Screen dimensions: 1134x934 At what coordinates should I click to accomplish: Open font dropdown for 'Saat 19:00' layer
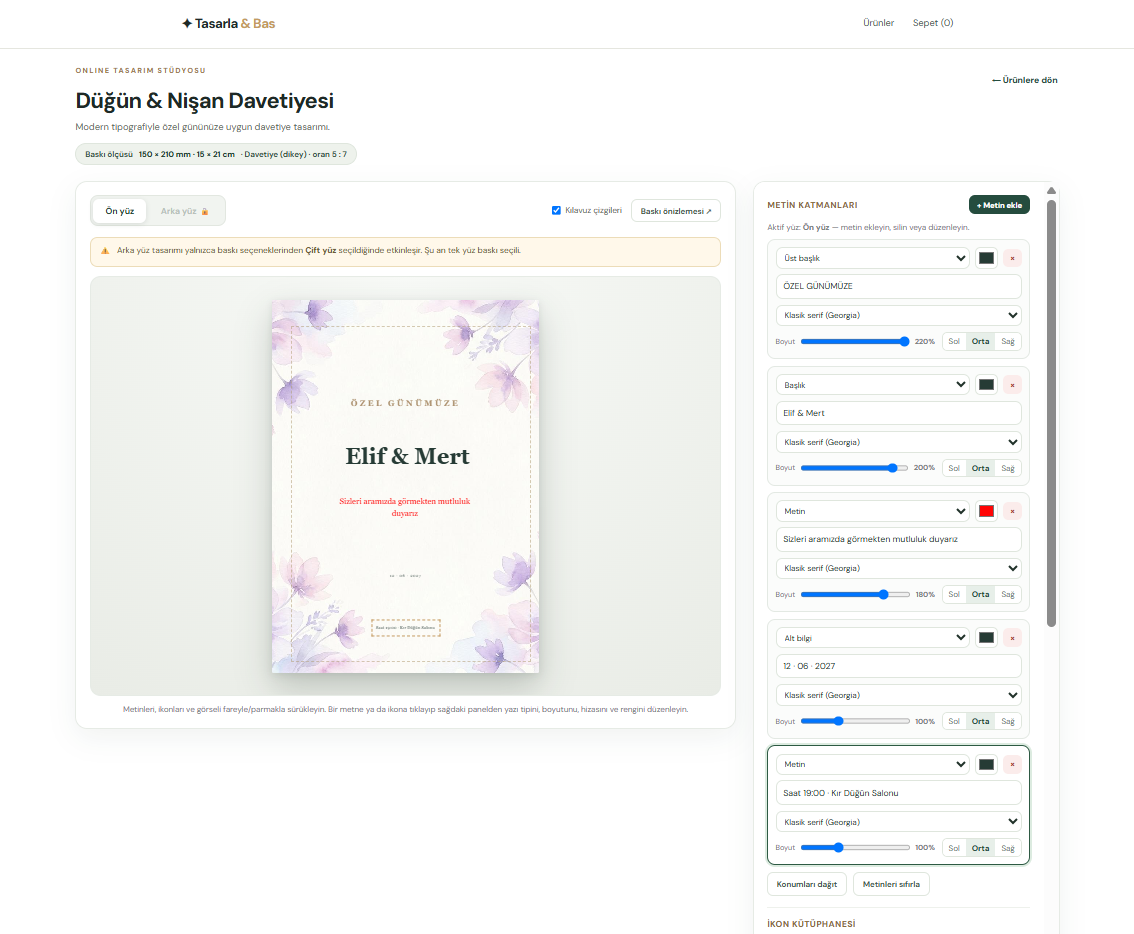(x=899, y=822)
